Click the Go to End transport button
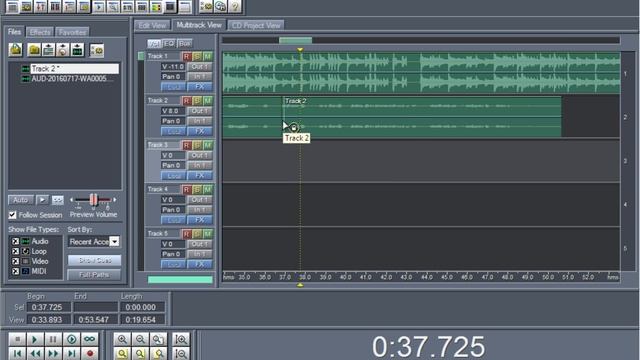This screenshot has height=360, width=640. tap(71, 353)
